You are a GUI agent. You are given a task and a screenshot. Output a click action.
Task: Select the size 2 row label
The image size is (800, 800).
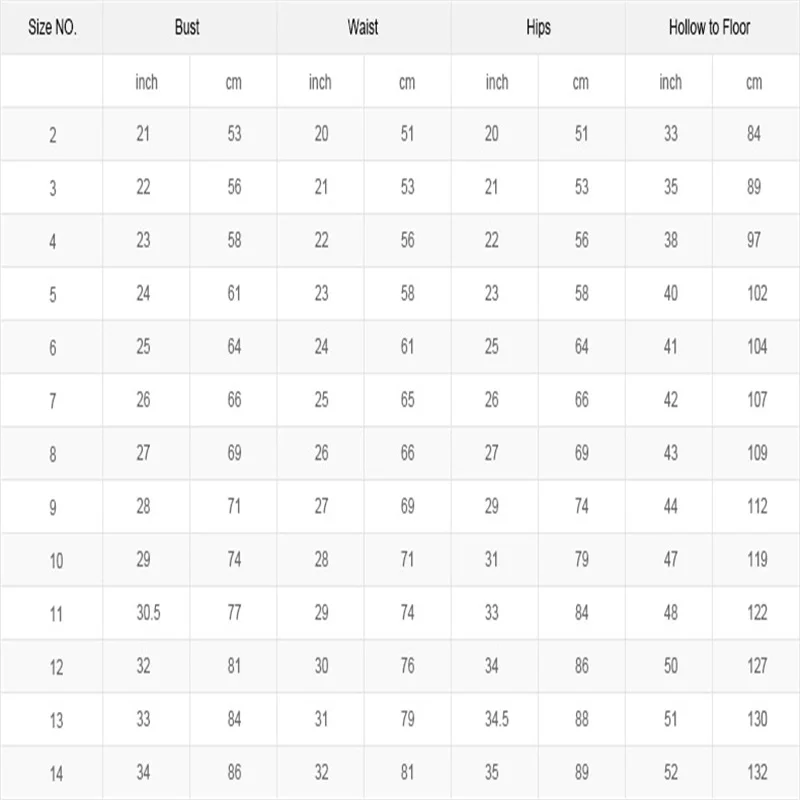53,135
